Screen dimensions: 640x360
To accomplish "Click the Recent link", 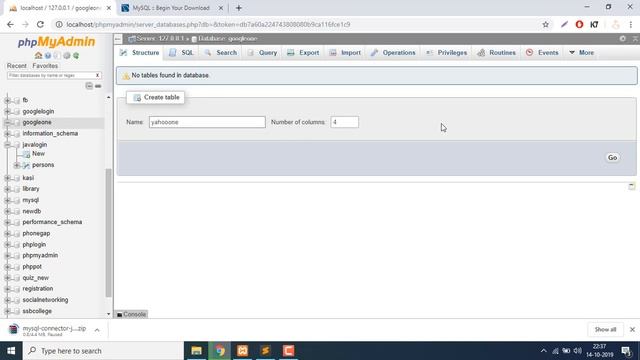I will (17, 66).
